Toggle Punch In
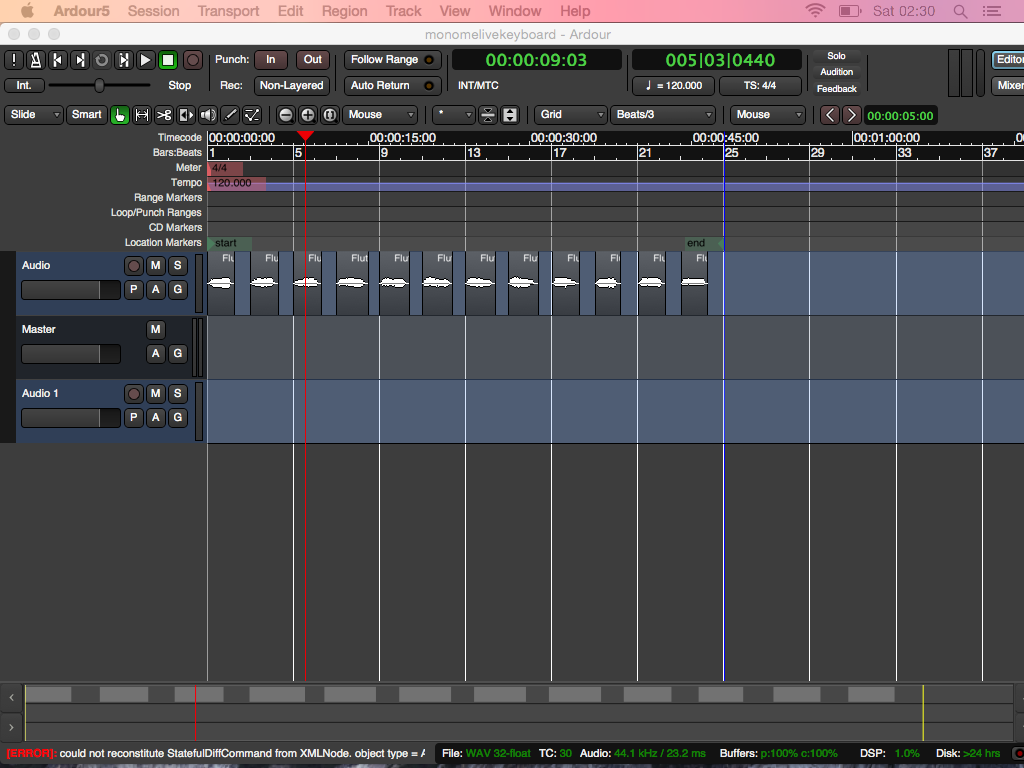Screen dimensions: 1024x768 tap(270, 59)
